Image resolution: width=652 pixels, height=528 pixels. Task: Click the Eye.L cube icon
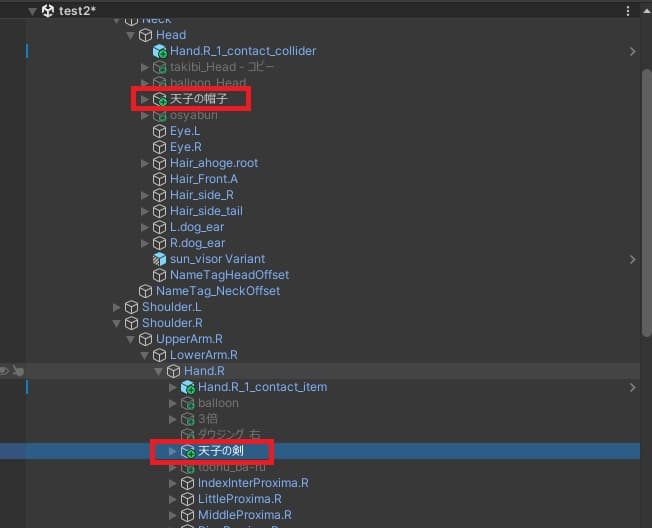(x=160, y=131)
